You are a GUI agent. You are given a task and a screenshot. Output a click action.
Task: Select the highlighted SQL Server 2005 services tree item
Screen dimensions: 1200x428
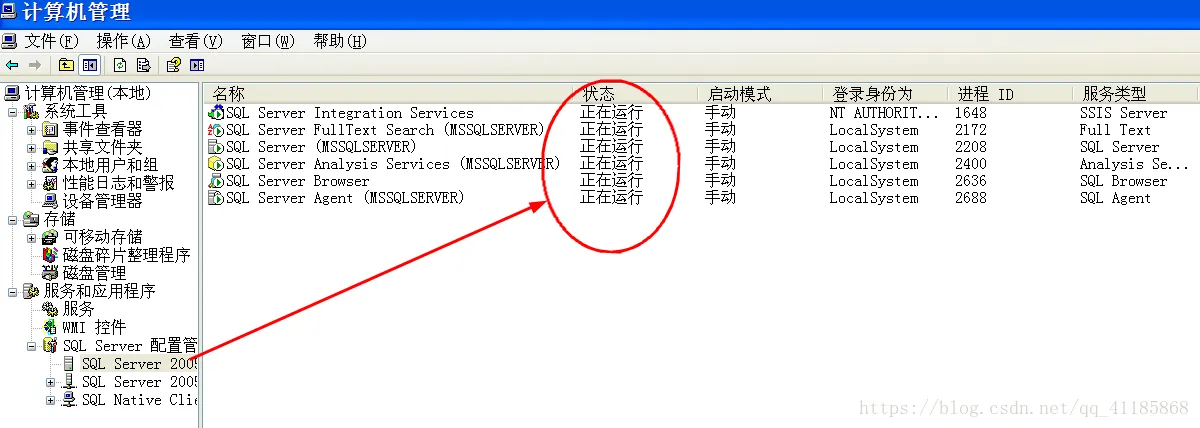point(140,364)
